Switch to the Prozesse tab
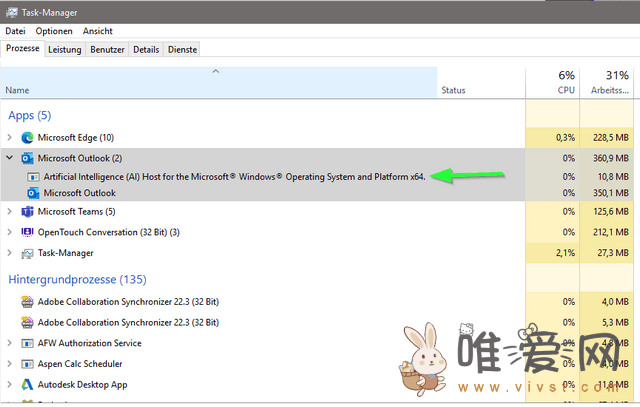Image resolution: width=640 pixels, height=407 pixels. click(x=22, y=49)
